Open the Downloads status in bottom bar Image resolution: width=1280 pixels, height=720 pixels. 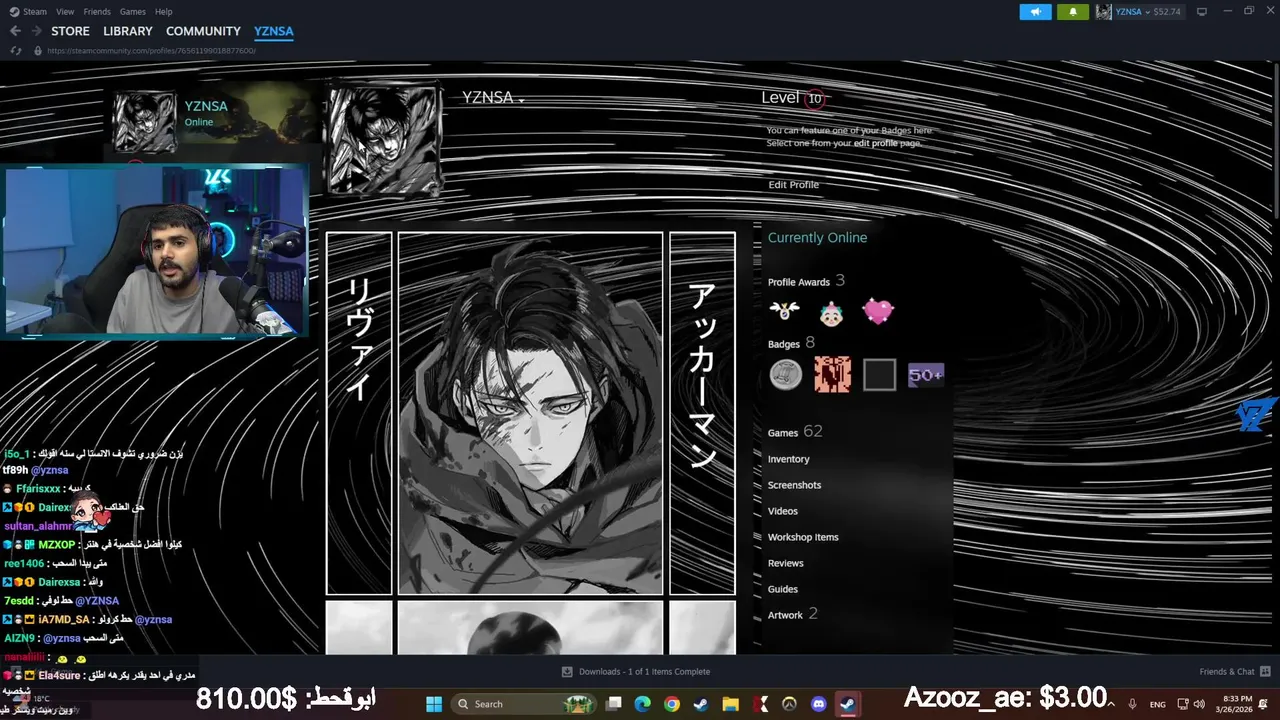(636, 672)
